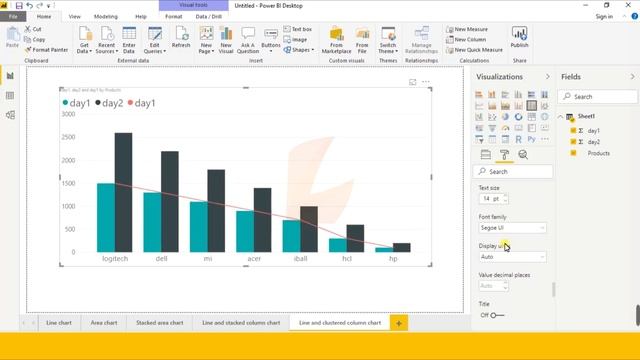Click Refresh in the ribbon

[x=181, y=38]
